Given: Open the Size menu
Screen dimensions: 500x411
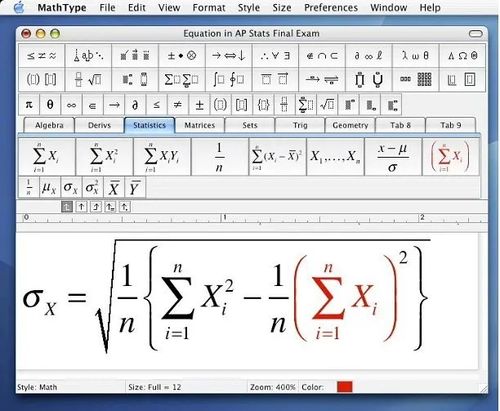Looking at the screenshot, I should point(282,7).
